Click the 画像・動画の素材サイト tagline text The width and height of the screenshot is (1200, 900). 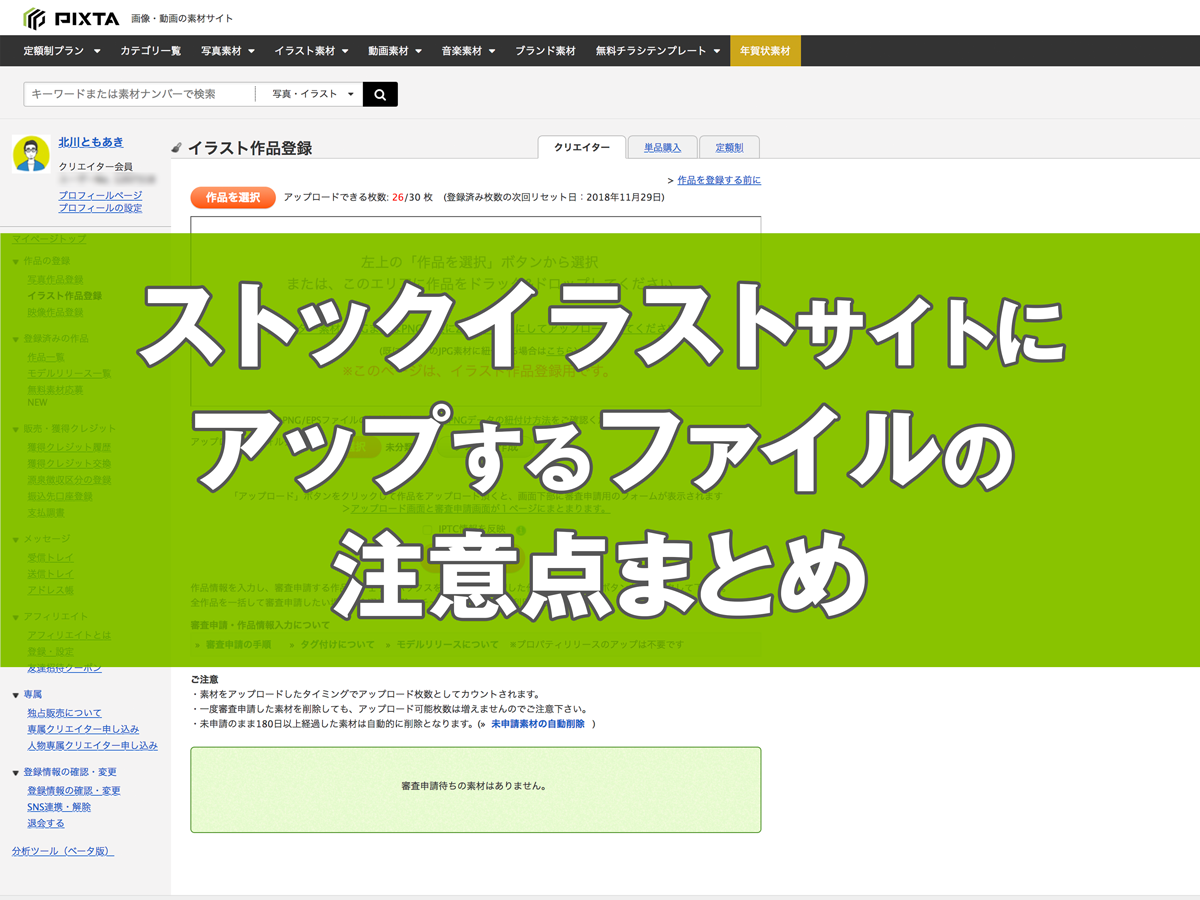tap(182, 18)
